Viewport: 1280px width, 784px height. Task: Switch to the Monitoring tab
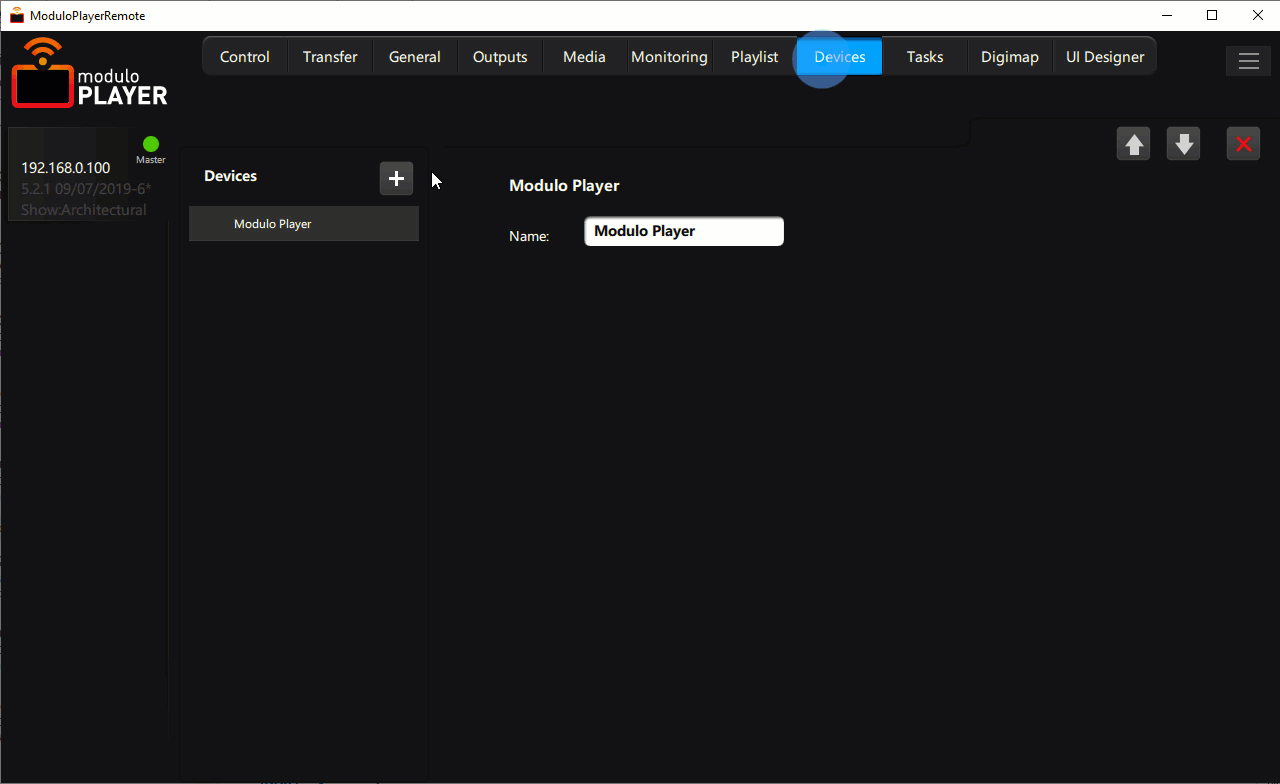669,57
